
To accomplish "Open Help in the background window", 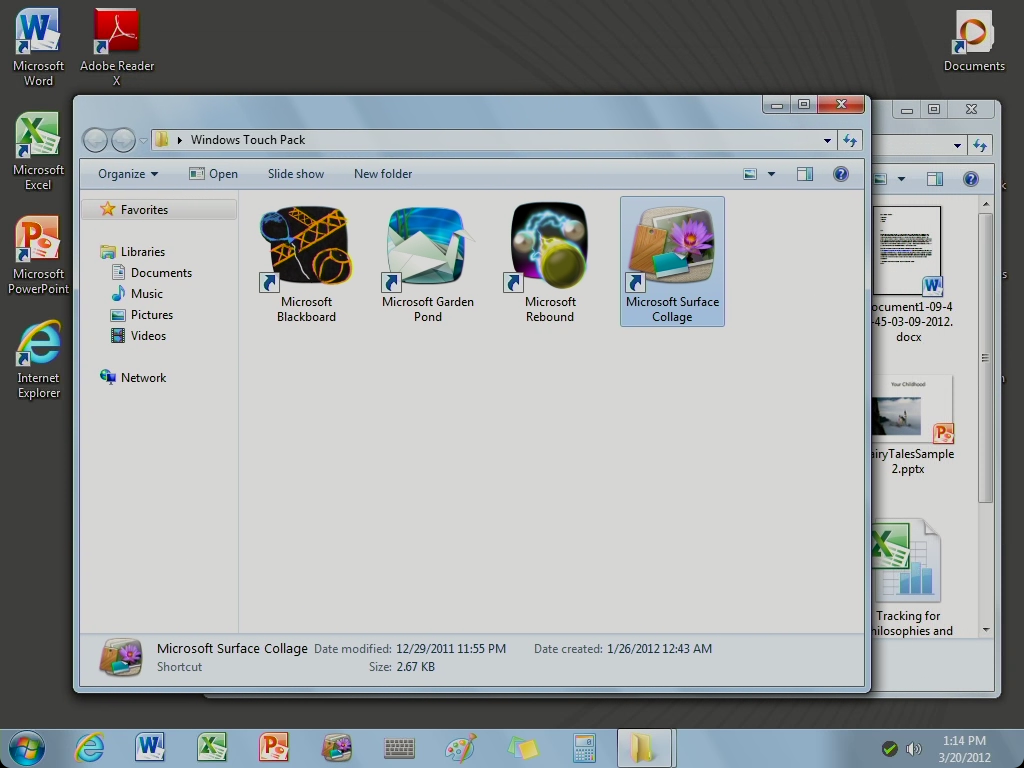I will pos(971,179).
